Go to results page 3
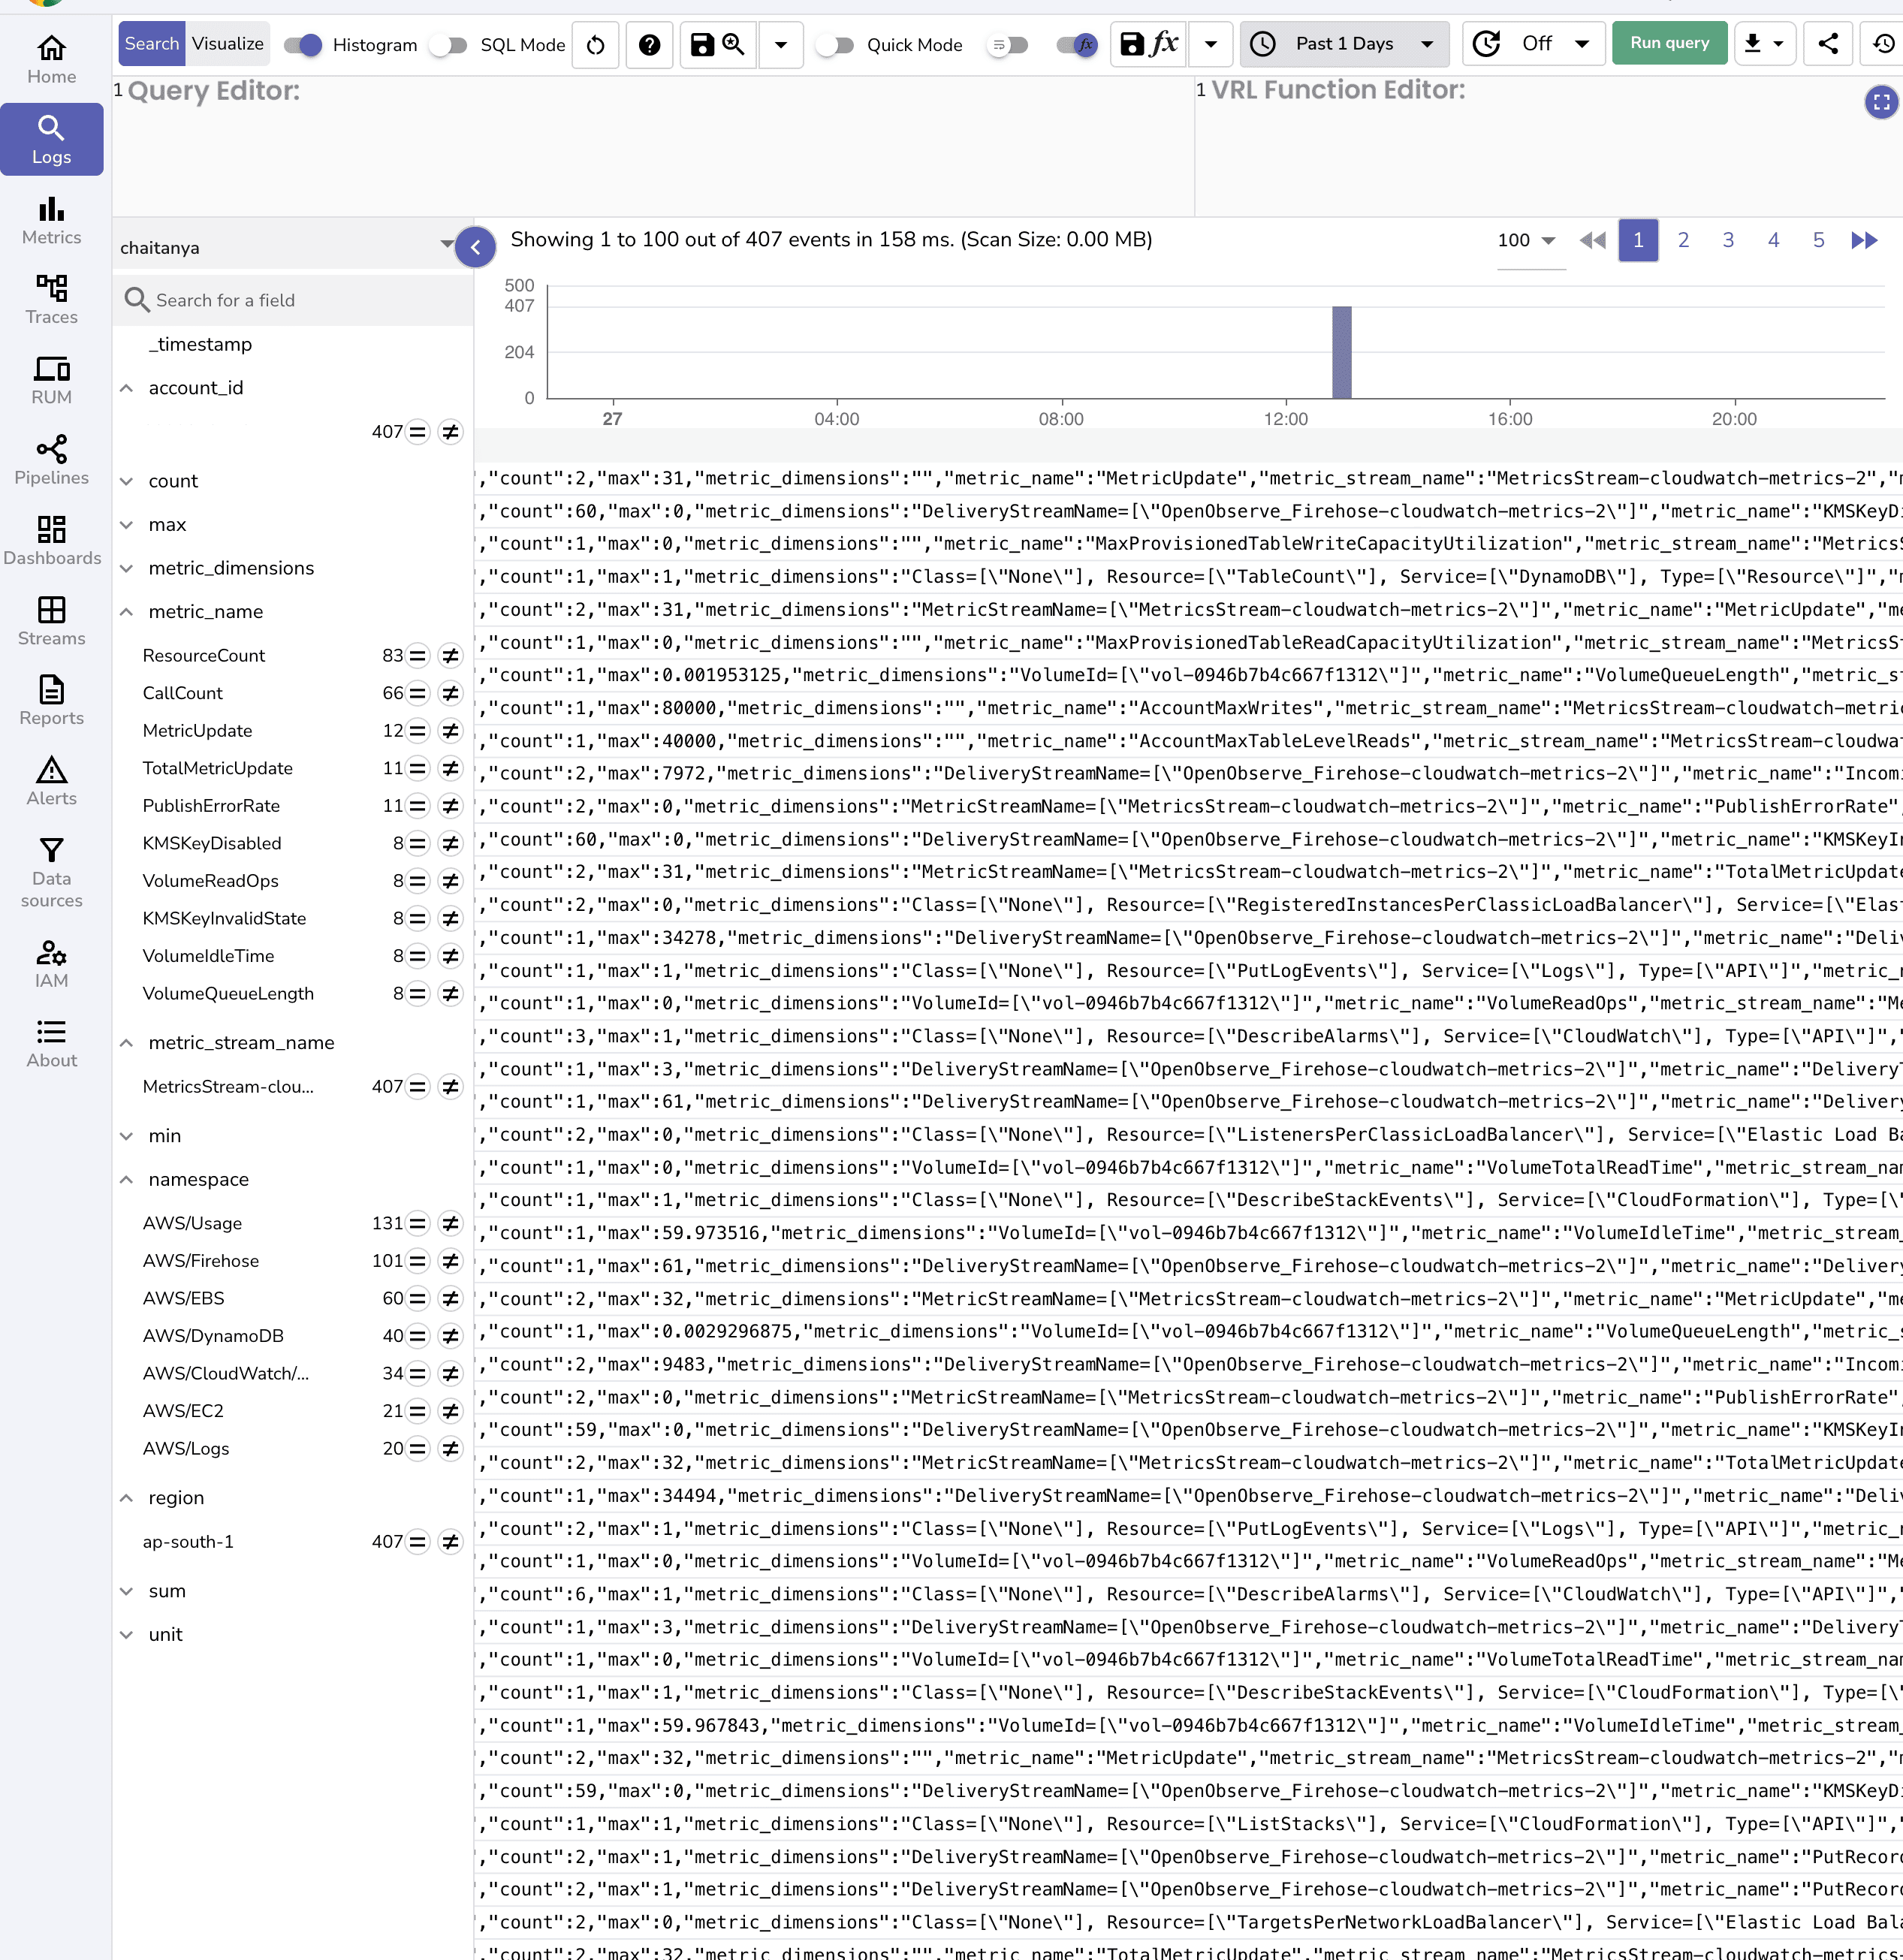1903x1960 pixels. pyautogui.click(x=1727, y=240)
